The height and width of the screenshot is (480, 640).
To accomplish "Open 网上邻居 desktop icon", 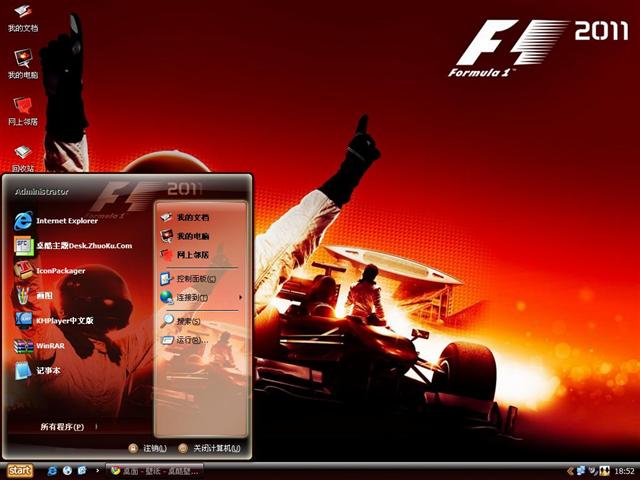I will tap(23, 111).
